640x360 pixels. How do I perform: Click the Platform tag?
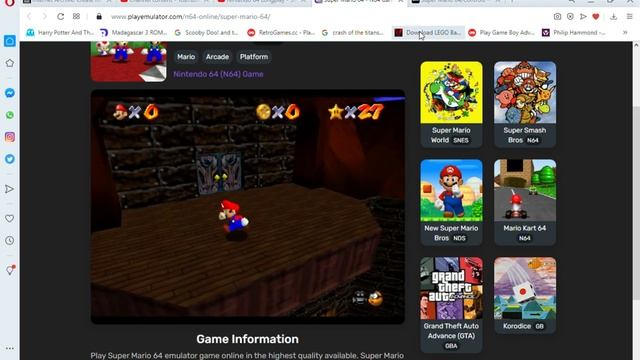click(x=254, y=57)
